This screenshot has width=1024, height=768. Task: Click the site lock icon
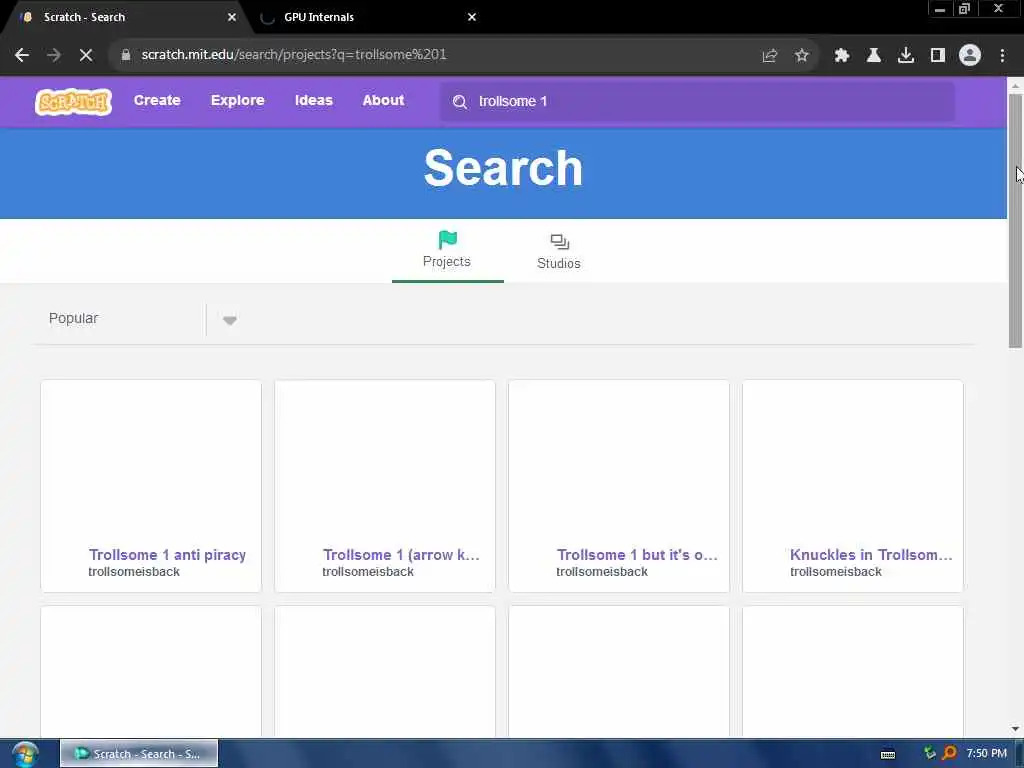click(125, 55)
